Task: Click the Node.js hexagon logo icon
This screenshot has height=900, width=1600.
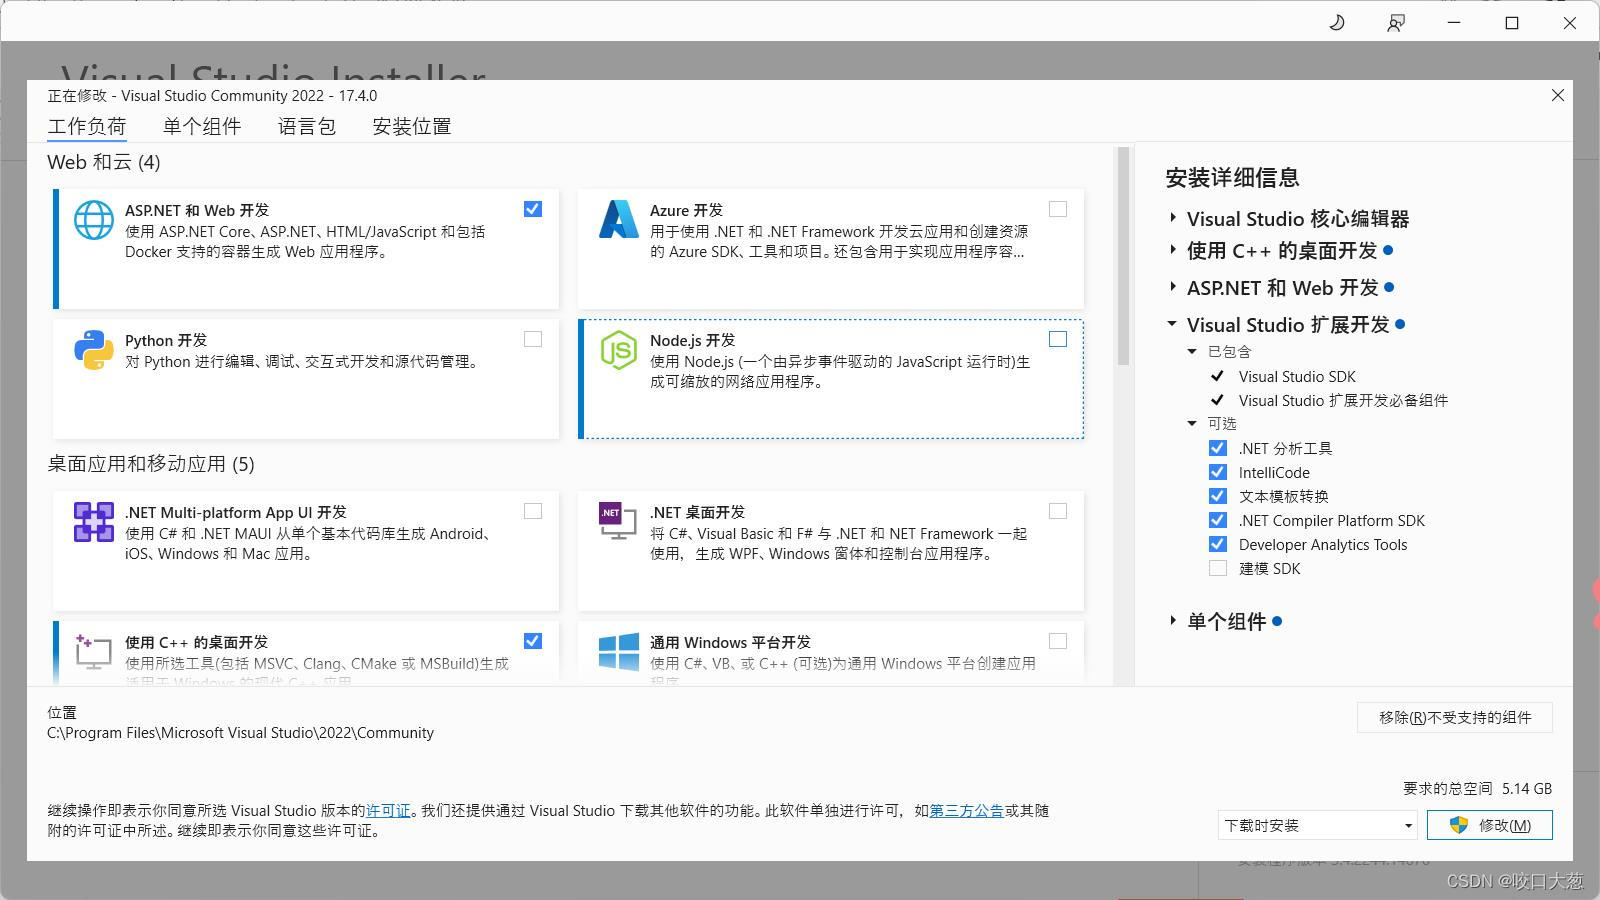Action: click(x=618, y=350)
